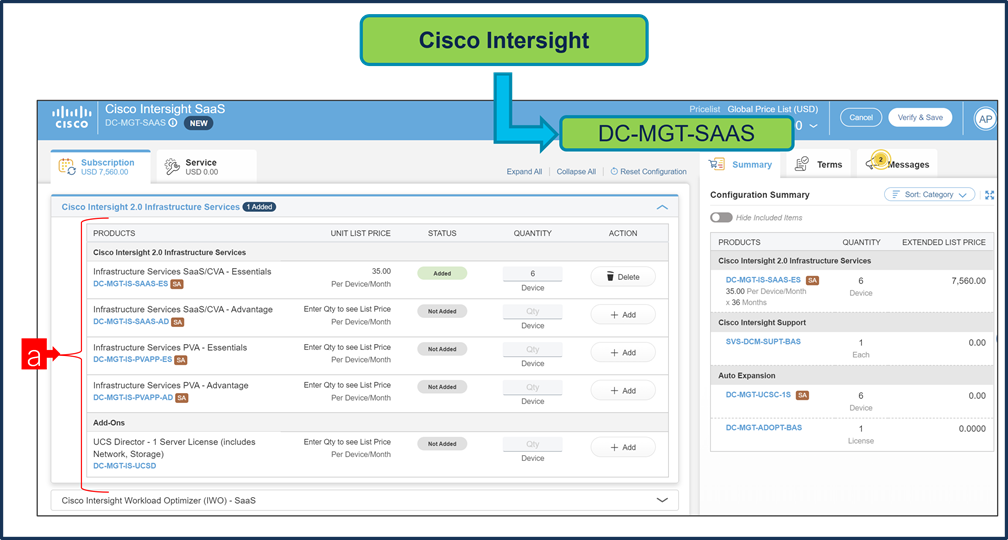Click Qty field for SaaS/CVA Advantage

tap(532, 312)
